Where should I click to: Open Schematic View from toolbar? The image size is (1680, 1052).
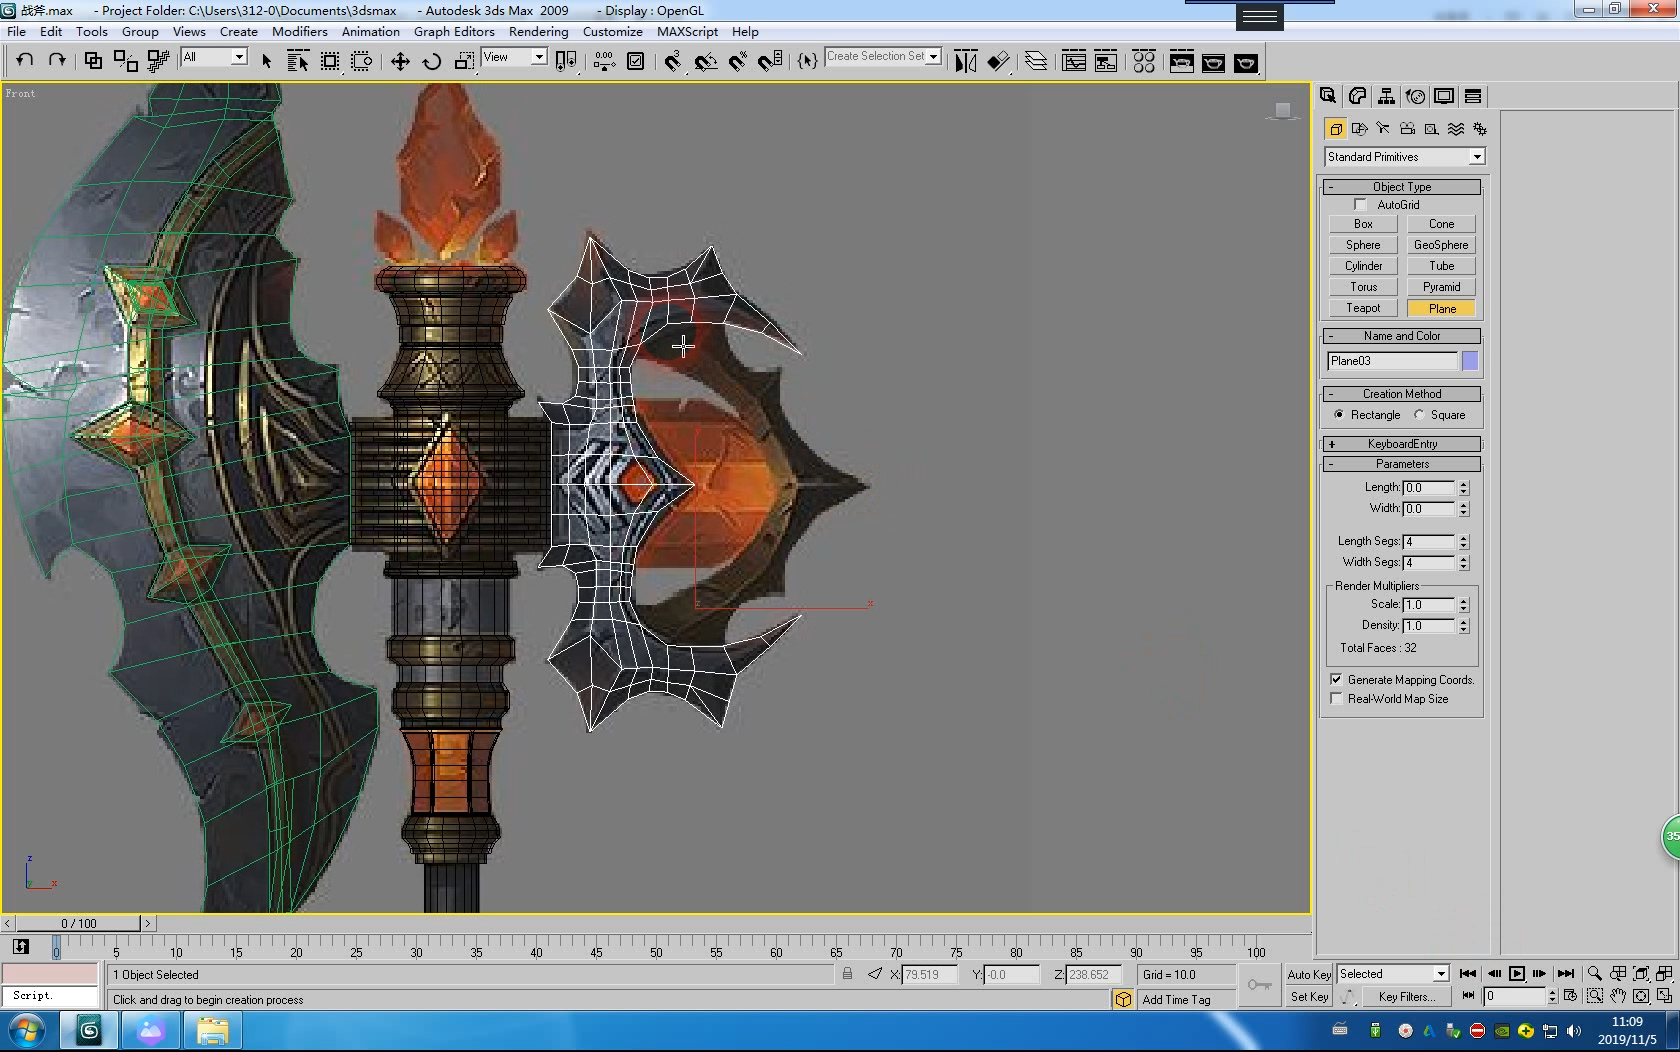pos(1106,61)
